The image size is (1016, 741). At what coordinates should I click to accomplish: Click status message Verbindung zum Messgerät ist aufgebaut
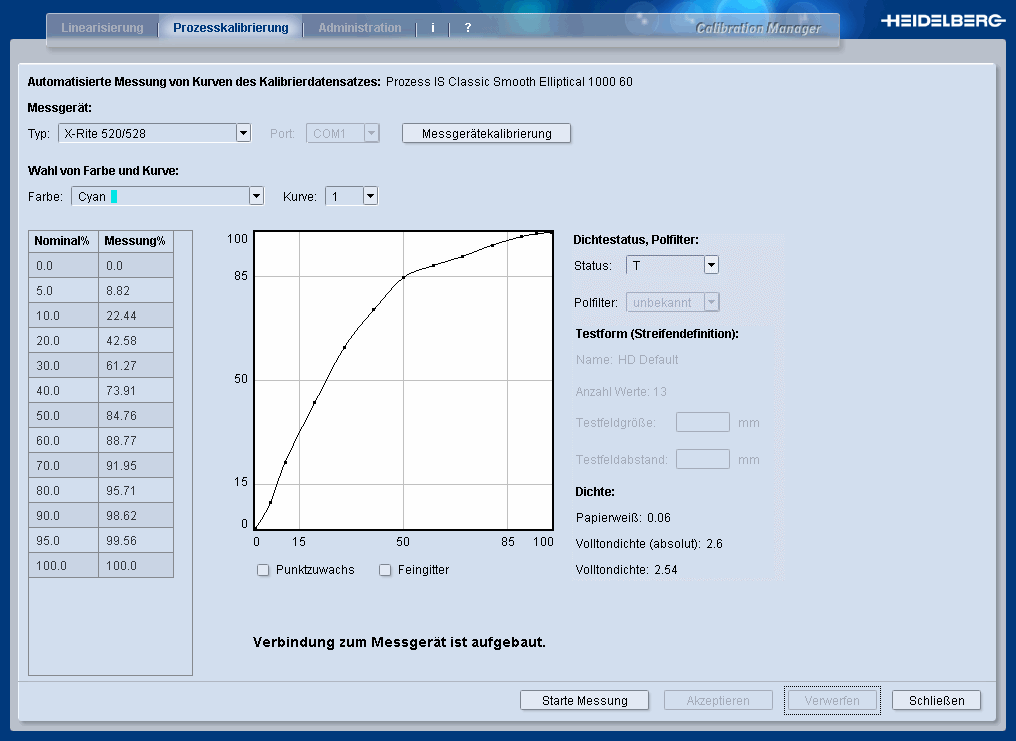(399, 642)
